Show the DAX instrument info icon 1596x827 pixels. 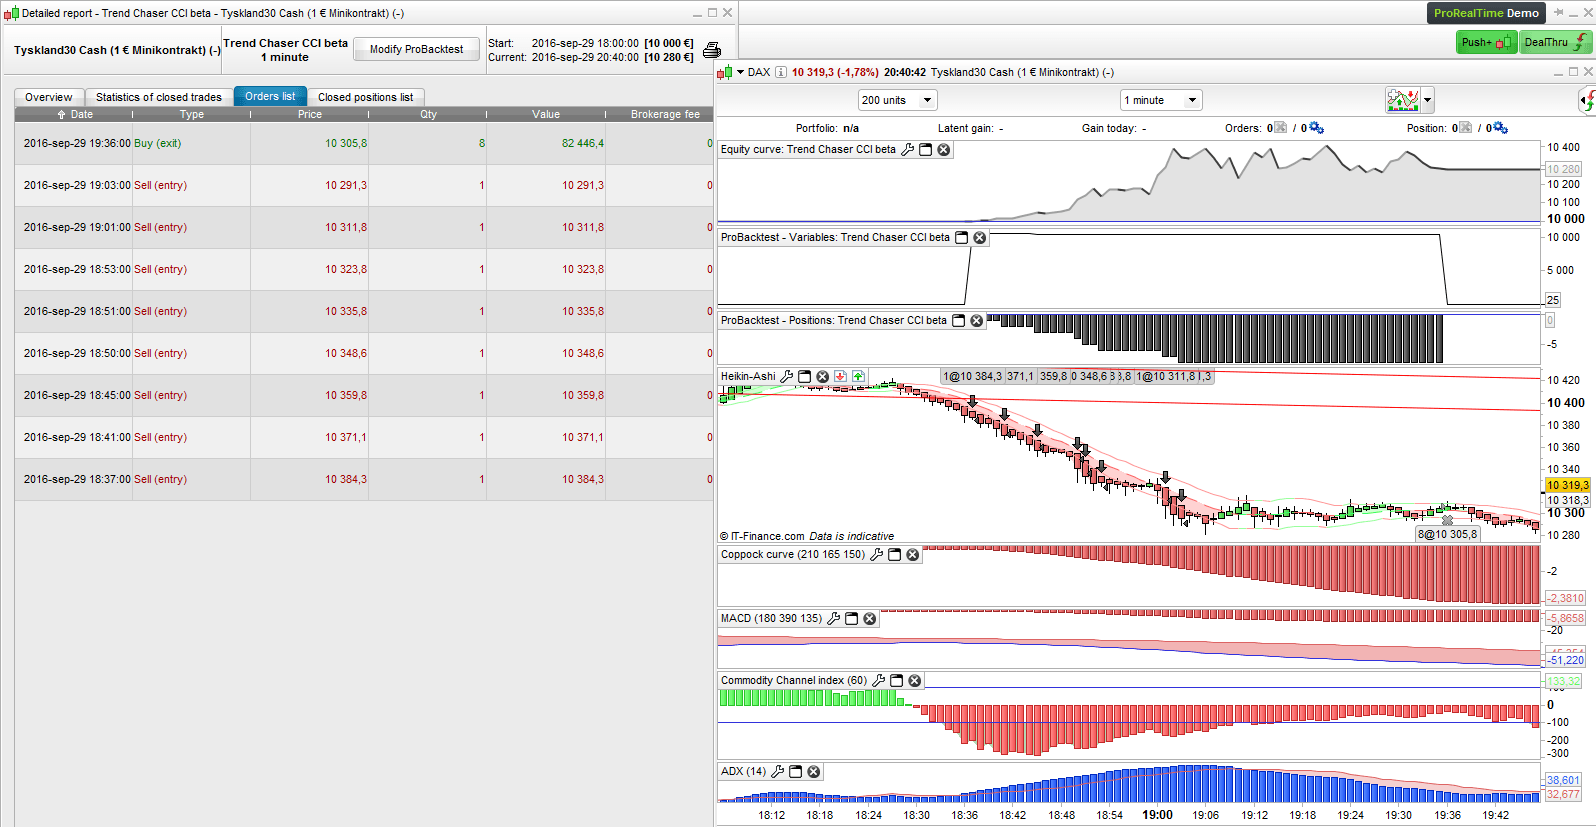coord(781,72)
